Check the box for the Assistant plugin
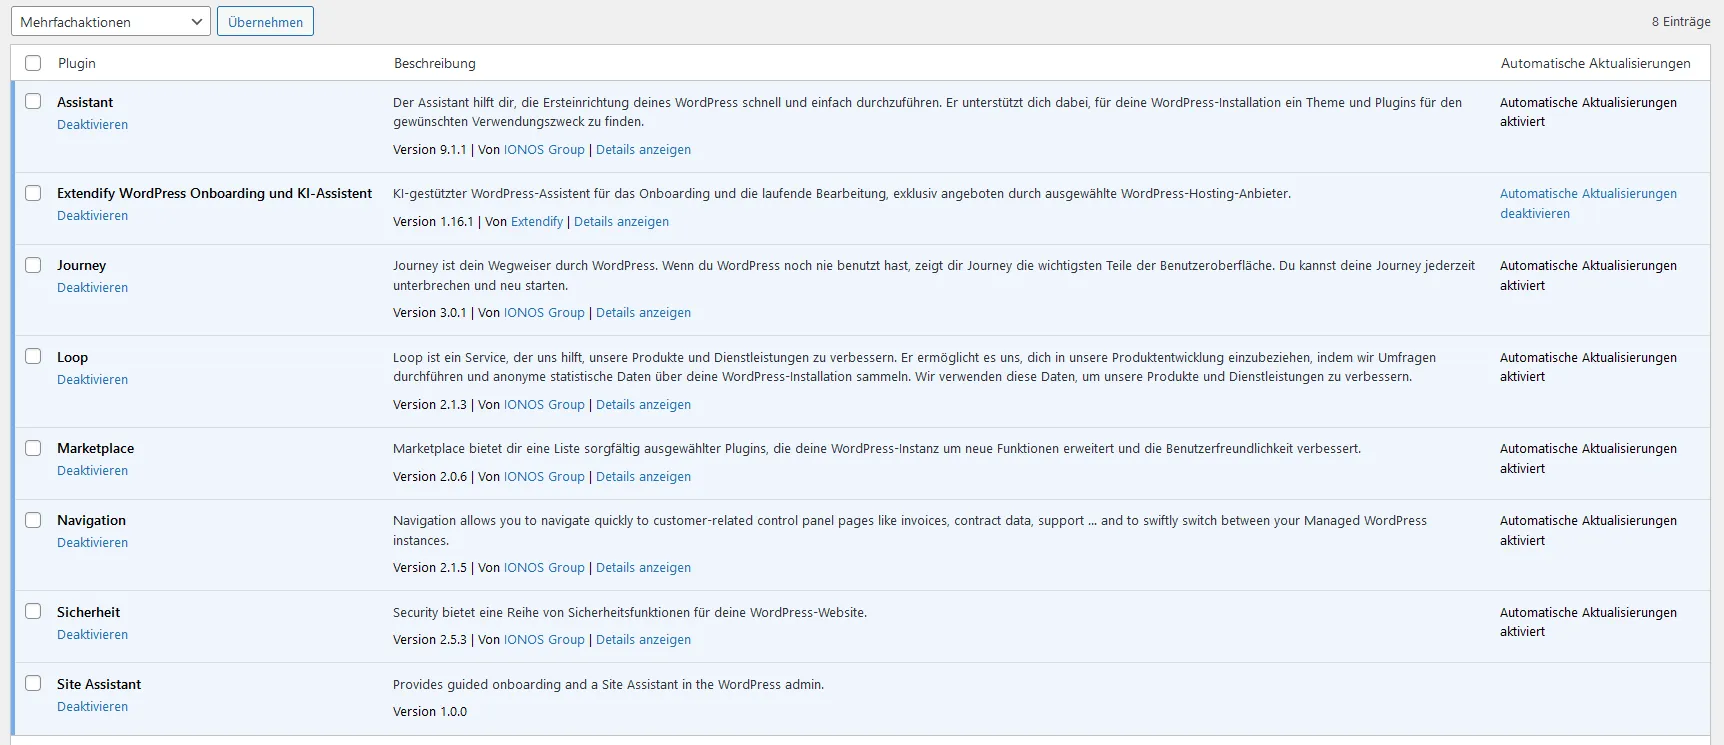Image resolution: width=1724 pixels, height=745 pixels. coord(33,101)
